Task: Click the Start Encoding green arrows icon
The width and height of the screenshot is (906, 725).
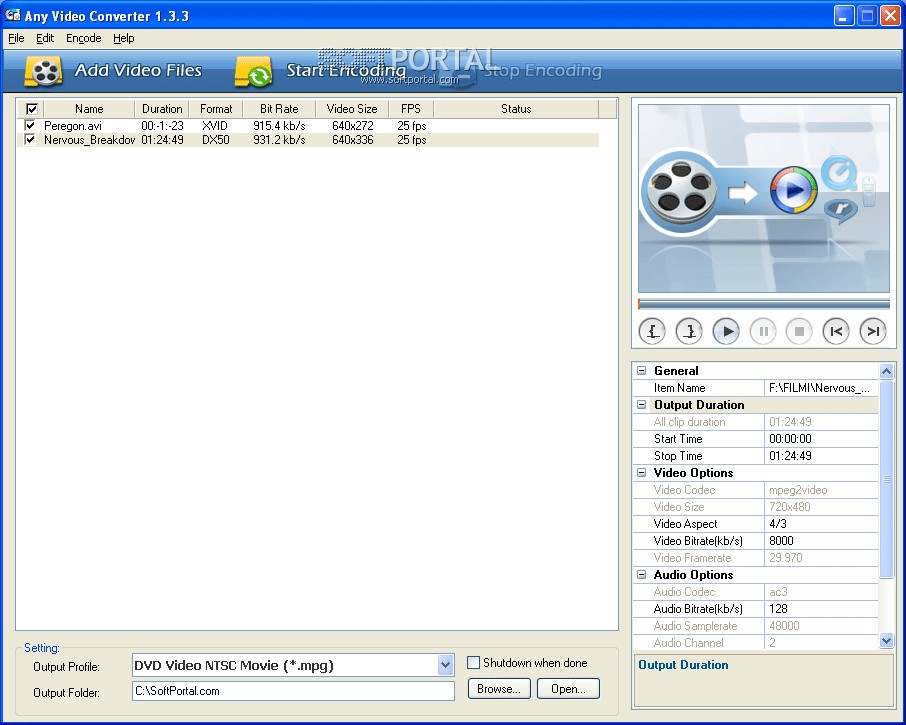Action: [x=254, y=72]
